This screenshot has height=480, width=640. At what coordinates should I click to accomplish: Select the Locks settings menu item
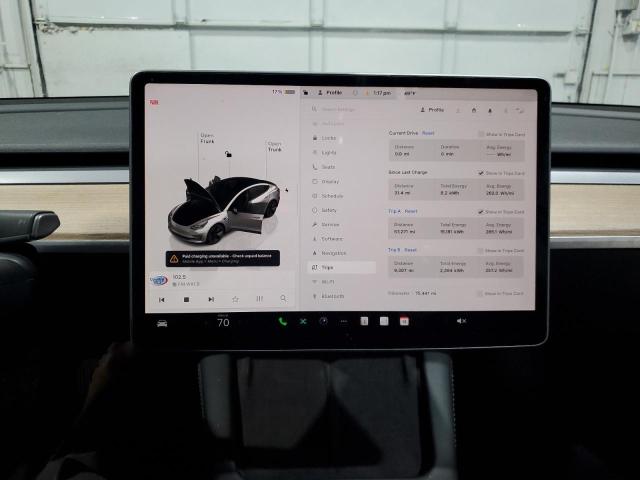(329, 138)
